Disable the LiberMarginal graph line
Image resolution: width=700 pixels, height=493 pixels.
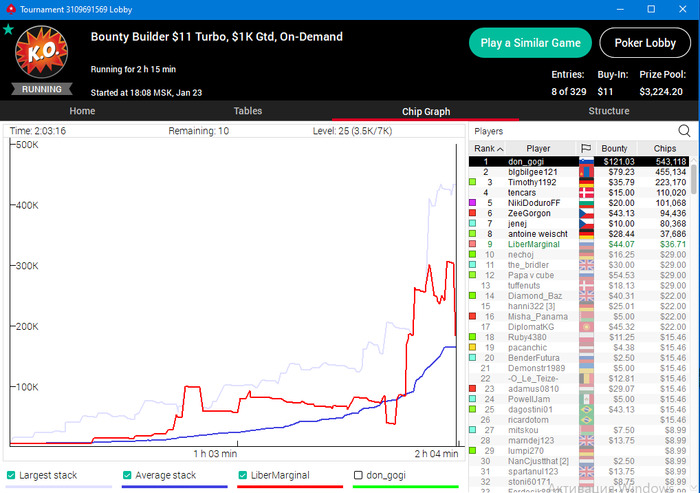(243, 475)
